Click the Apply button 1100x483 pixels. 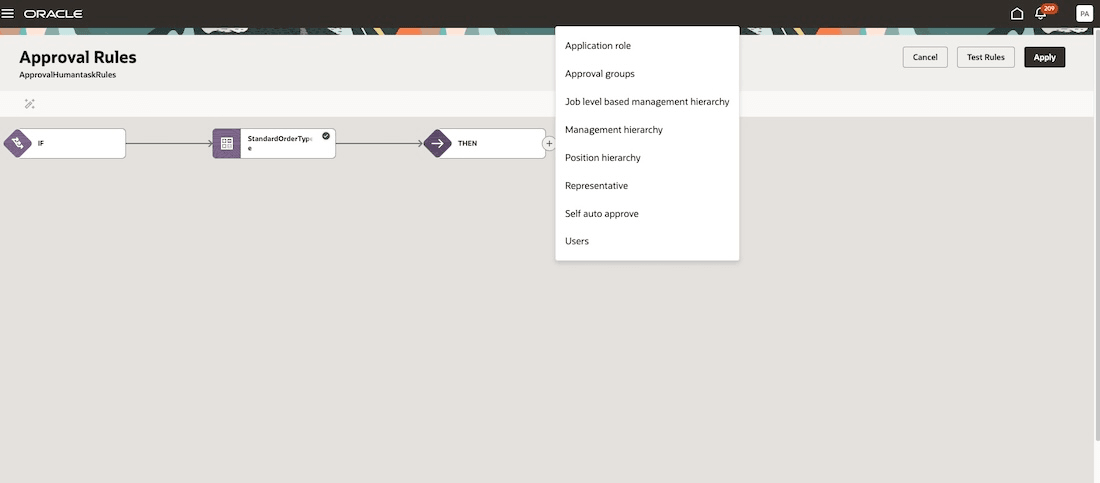point(1045,58)
